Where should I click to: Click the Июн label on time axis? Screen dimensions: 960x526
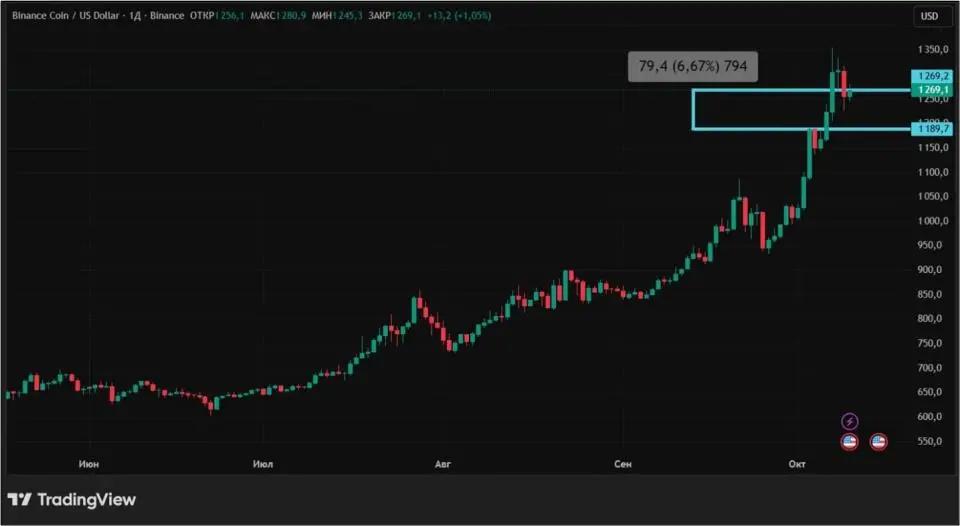click(x=88, y=464)
